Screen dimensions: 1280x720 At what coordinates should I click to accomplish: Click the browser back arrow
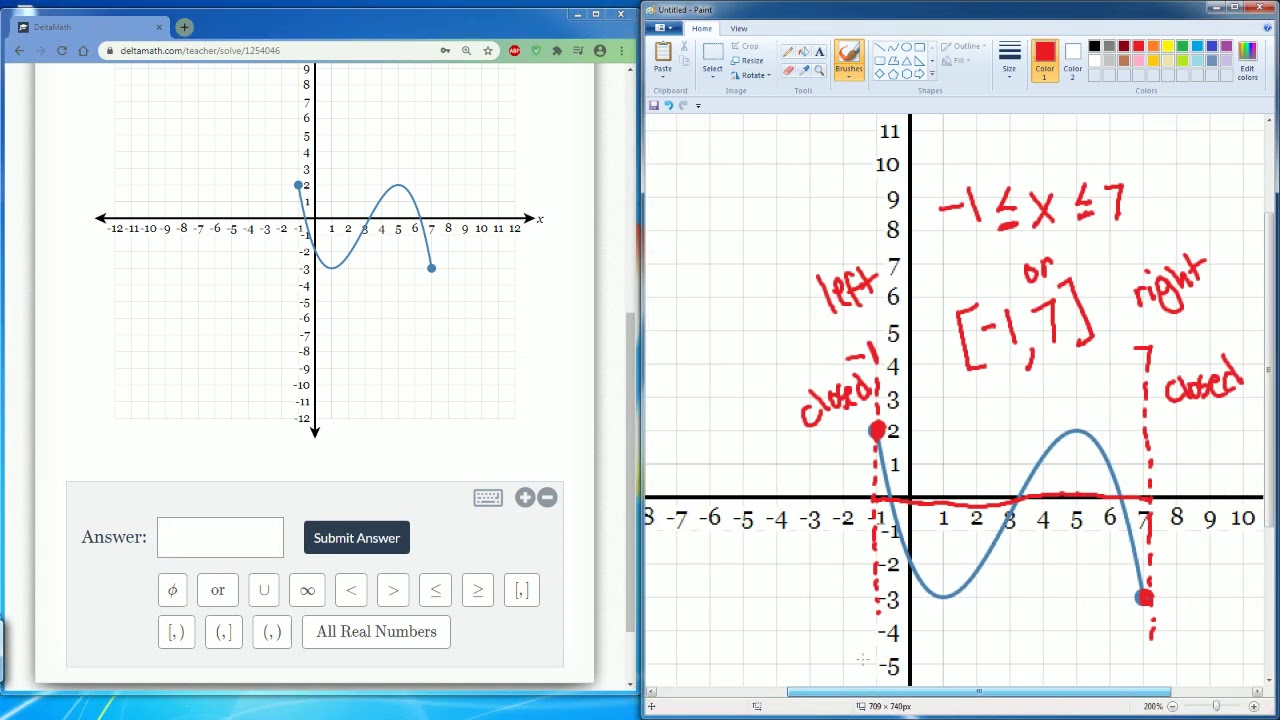19,50
